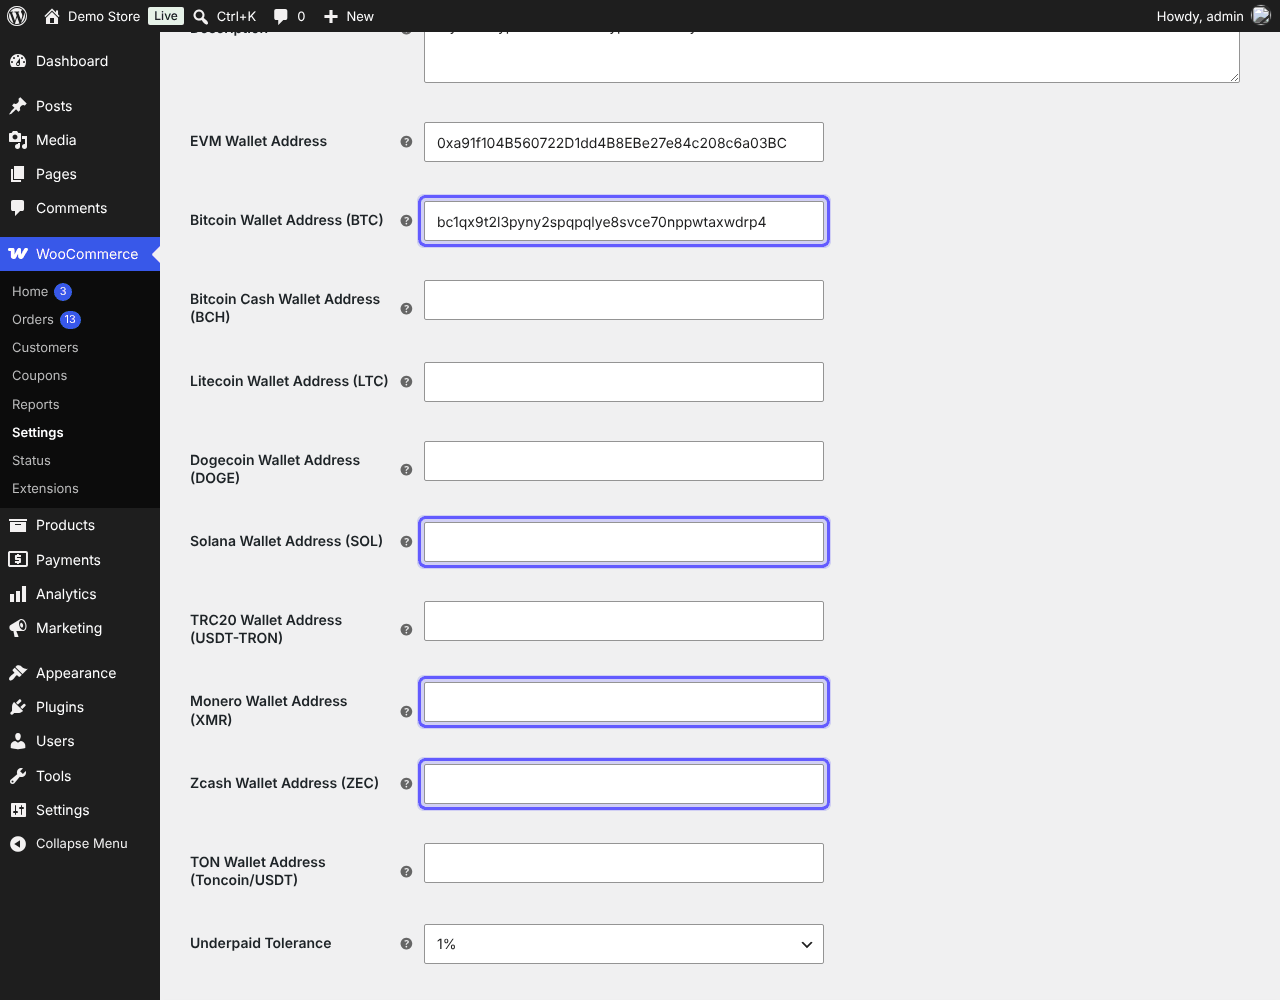Open the Media library menu
The image size is (1280, 1000).
(80, 140)
